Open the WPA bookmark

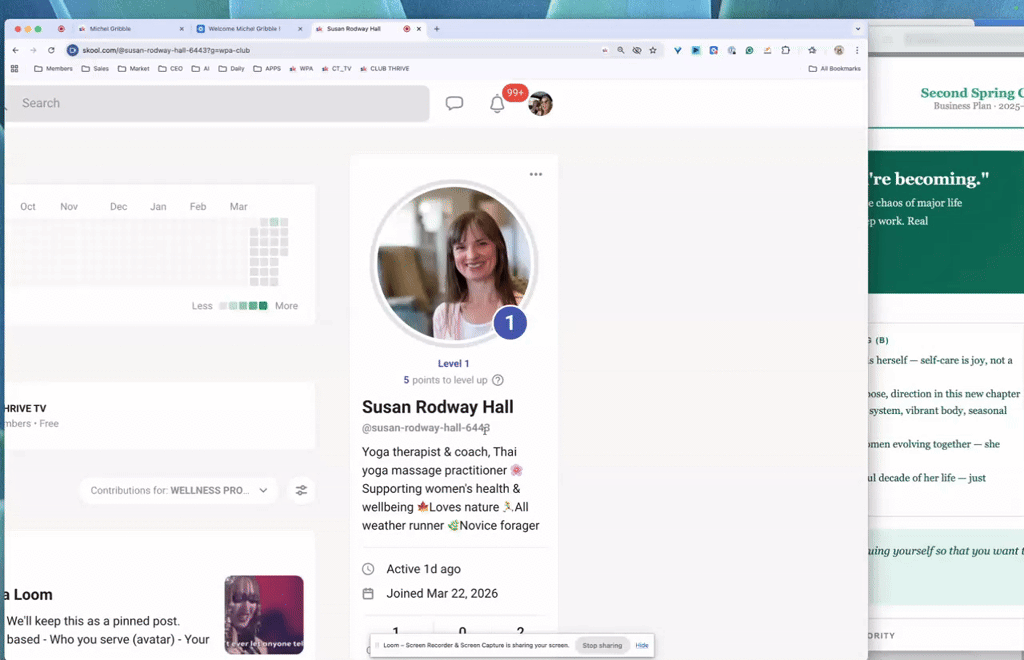point(301,69)
